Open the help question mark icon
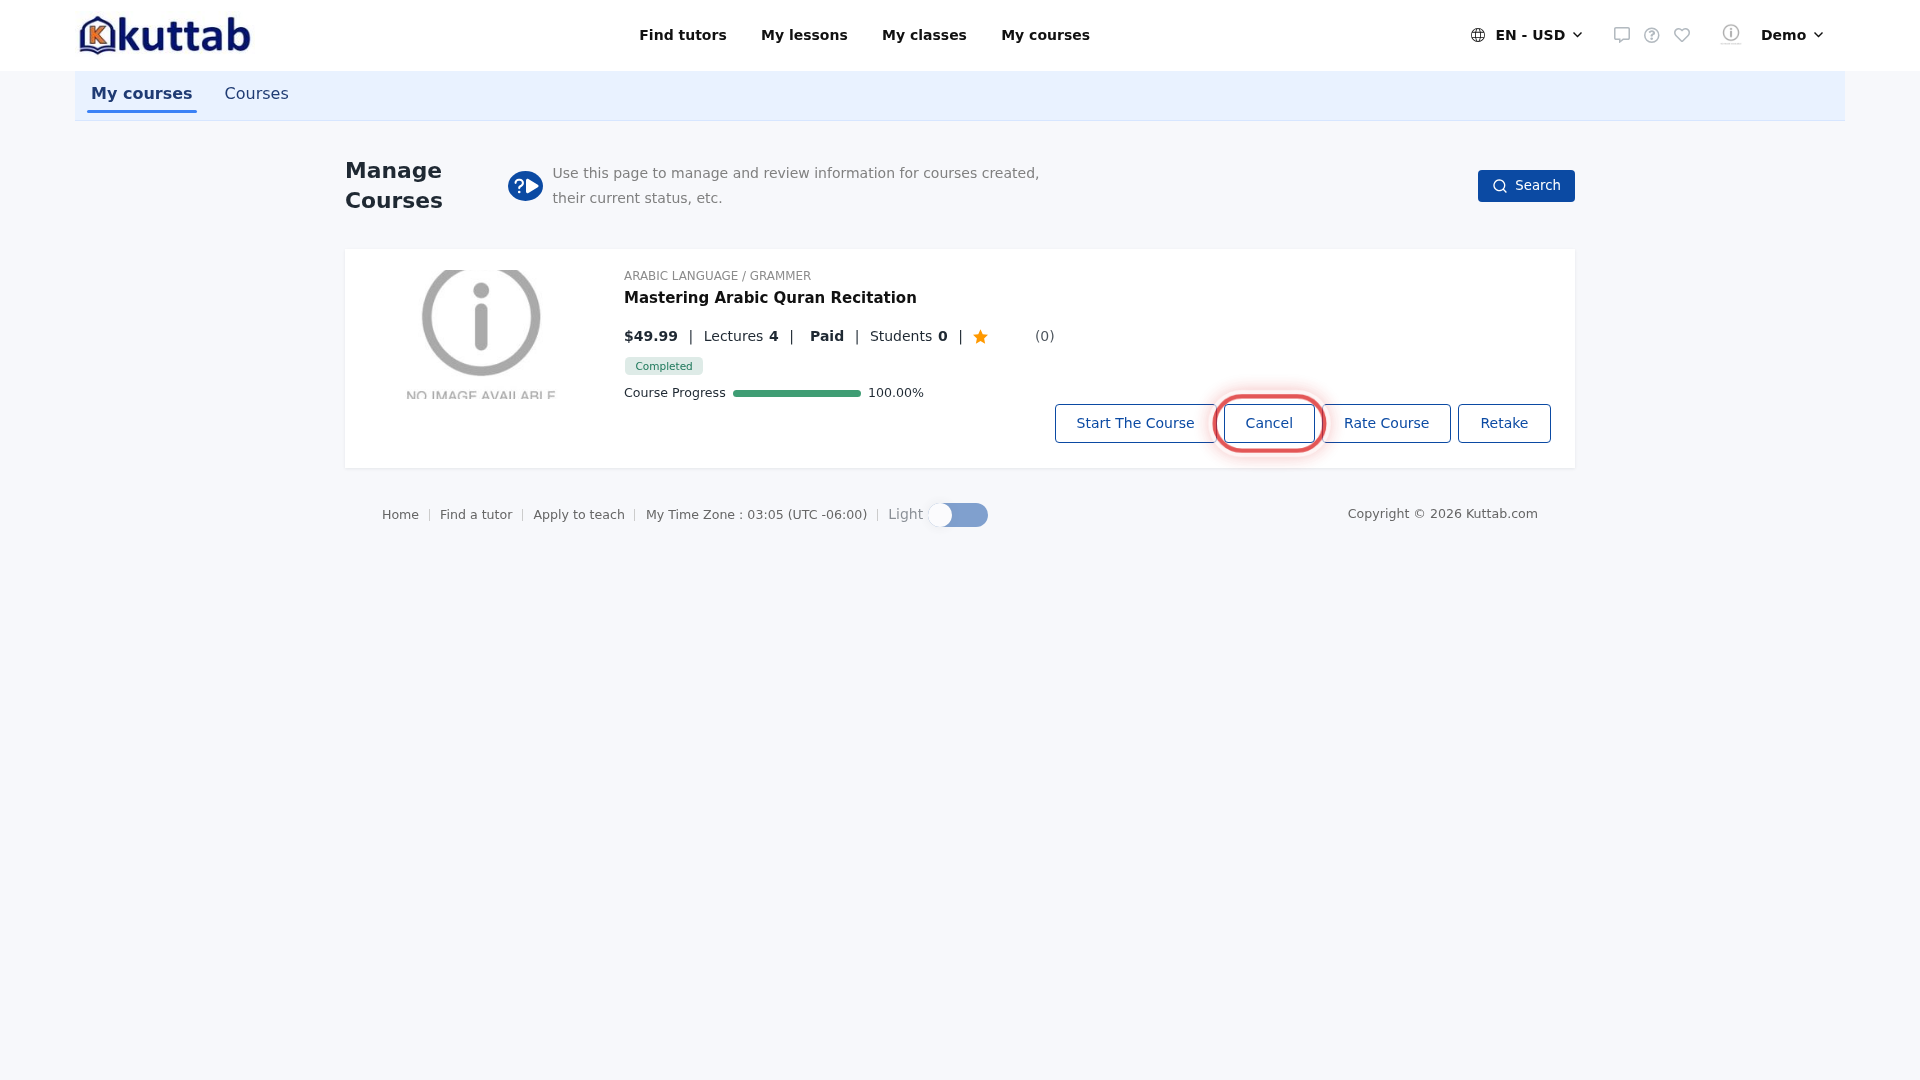The image size is (1920, 1080). point(1652,35)
